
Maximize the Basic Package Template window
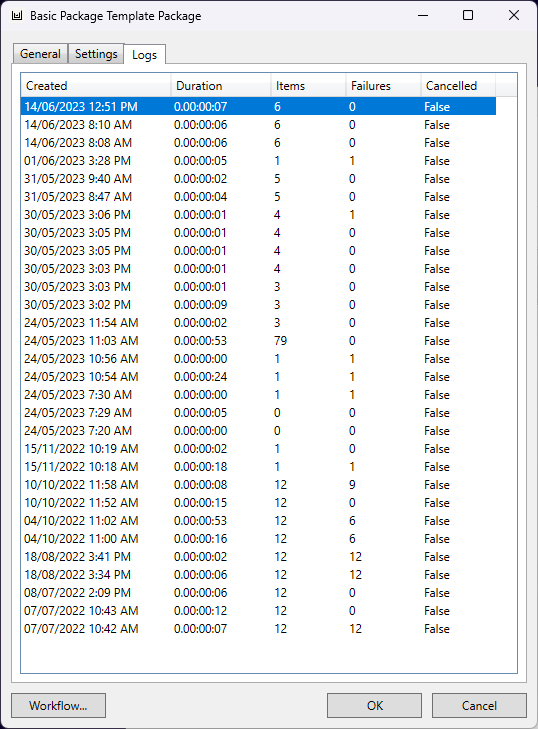pos(468,15)
